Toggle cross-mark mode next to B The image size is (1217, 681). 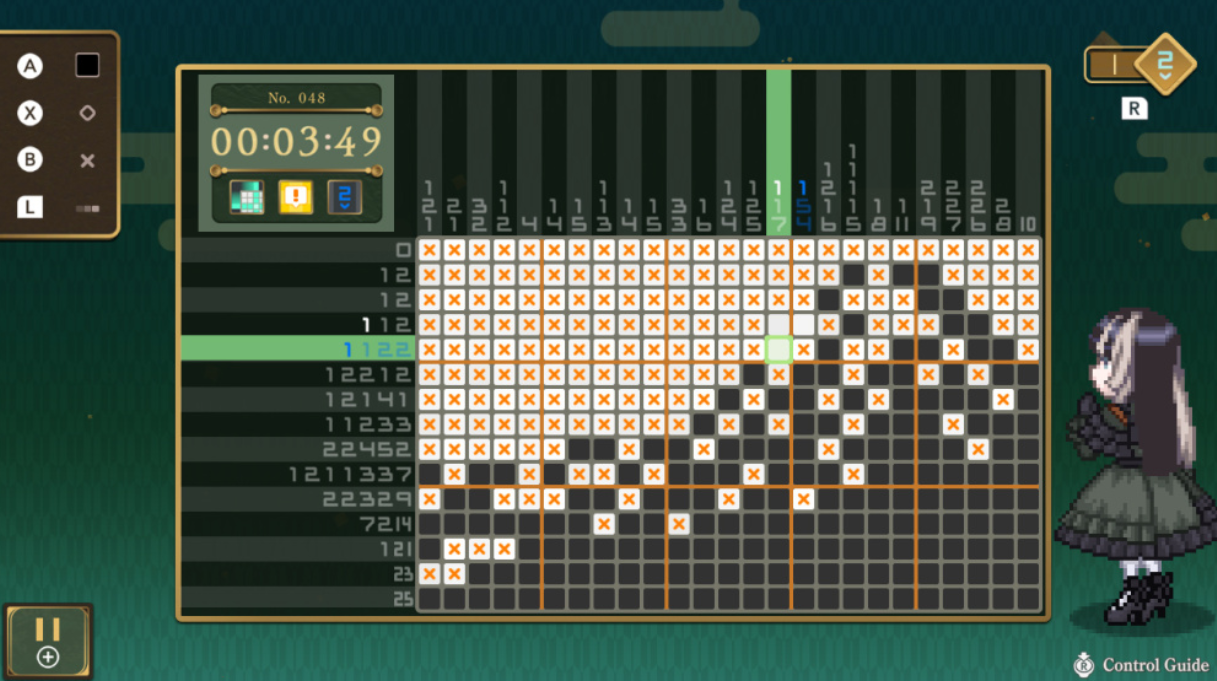click(x=86, y=160)
